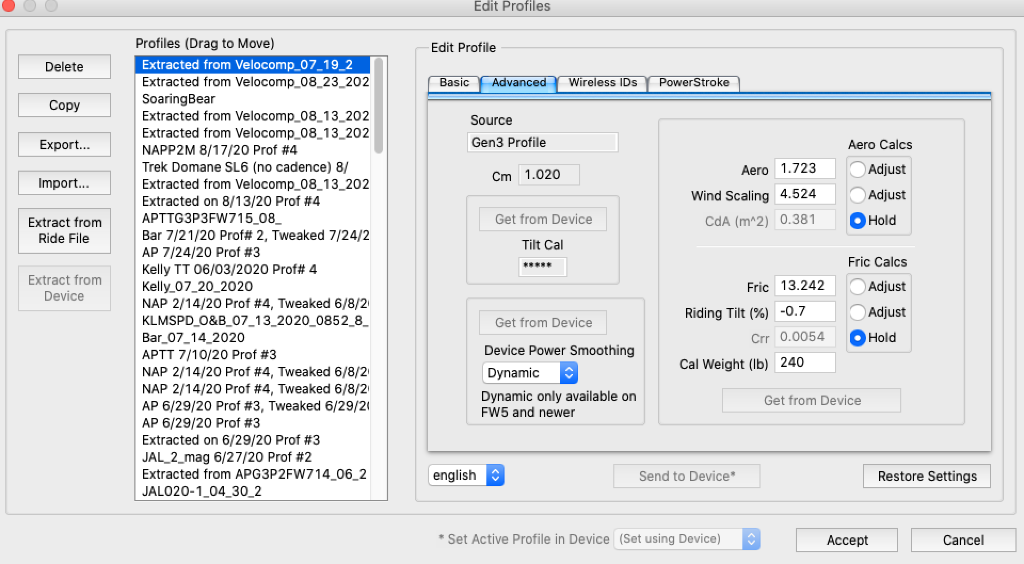Click Extract from Ride File button
This screenshot has width=1024, height=564.
click(64, 231)
